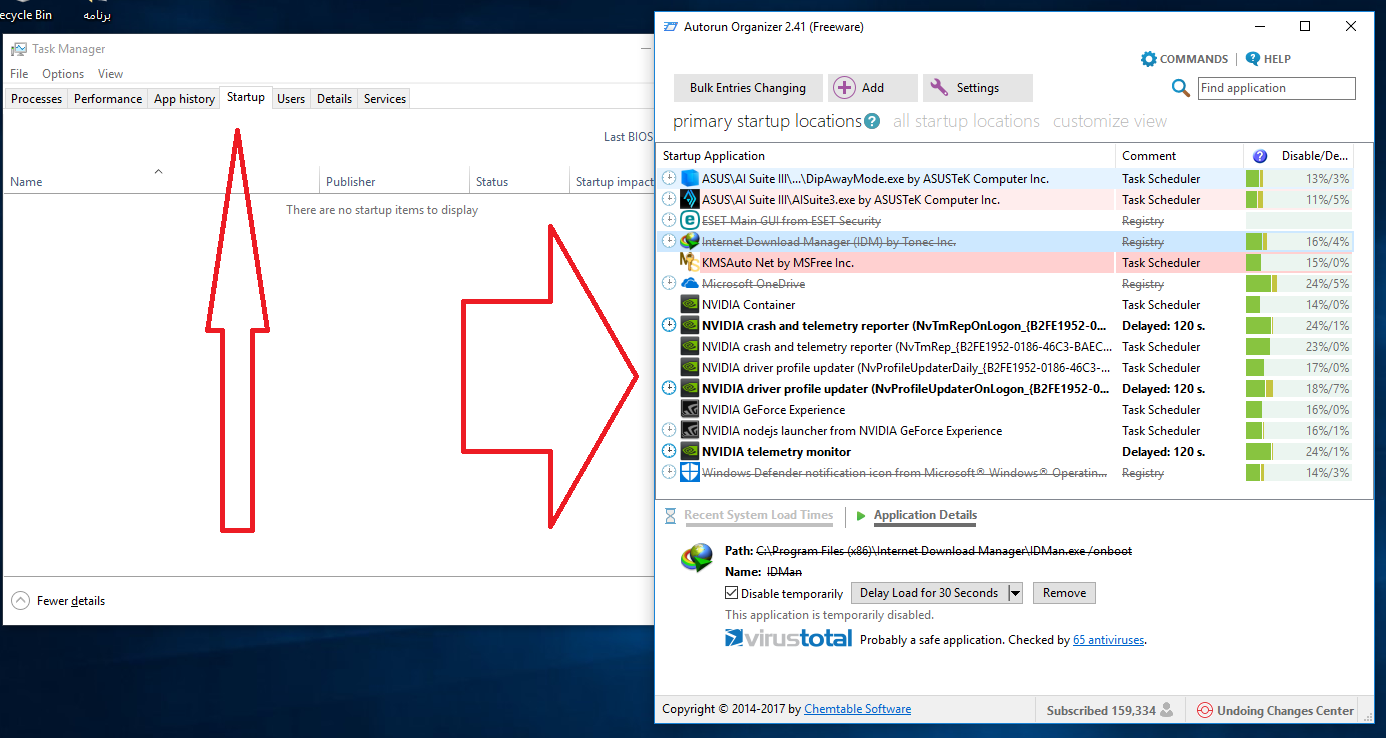Click the green play icon by Application Details
The width and height of the screenshot is (1386, 738).
[860, 516]
